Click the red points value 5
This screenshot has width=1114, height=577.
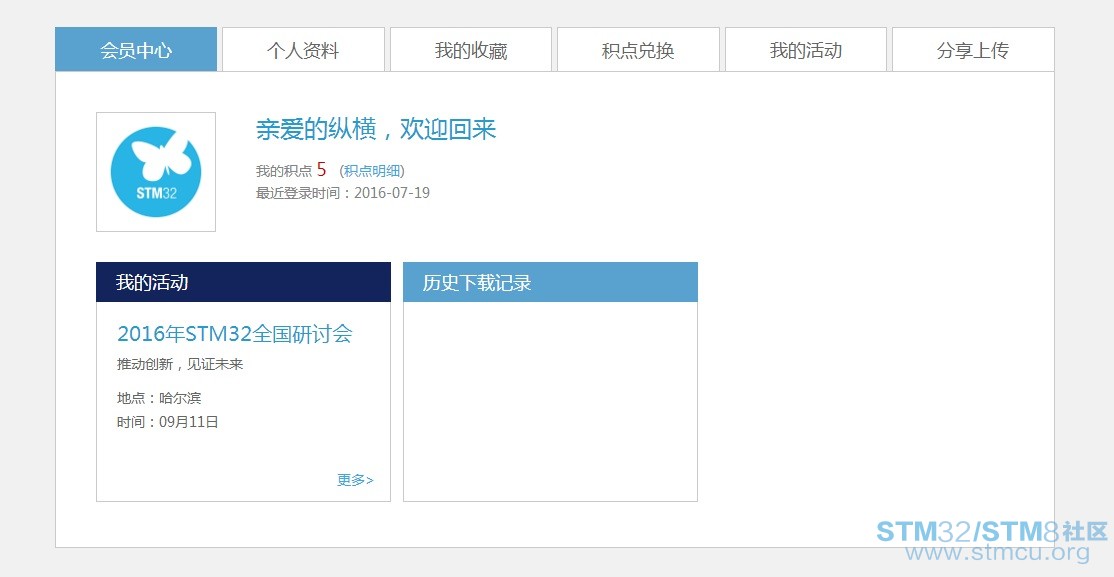coord(321,169)
